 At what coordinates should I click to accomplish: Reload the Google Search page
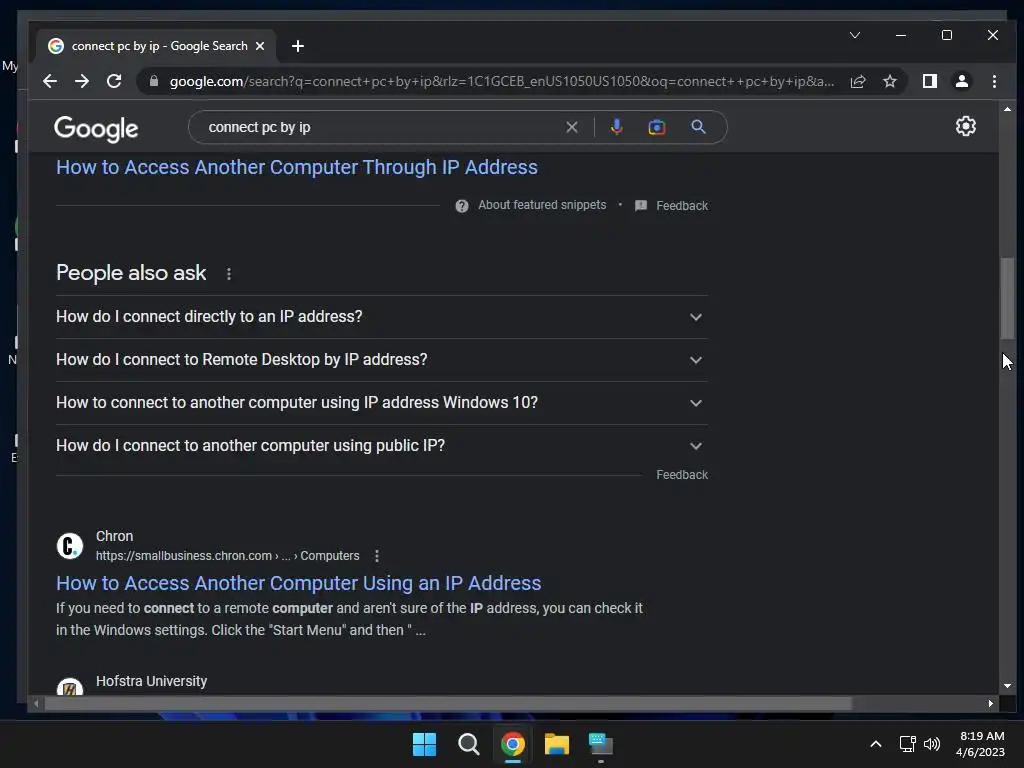pos(114,81)
